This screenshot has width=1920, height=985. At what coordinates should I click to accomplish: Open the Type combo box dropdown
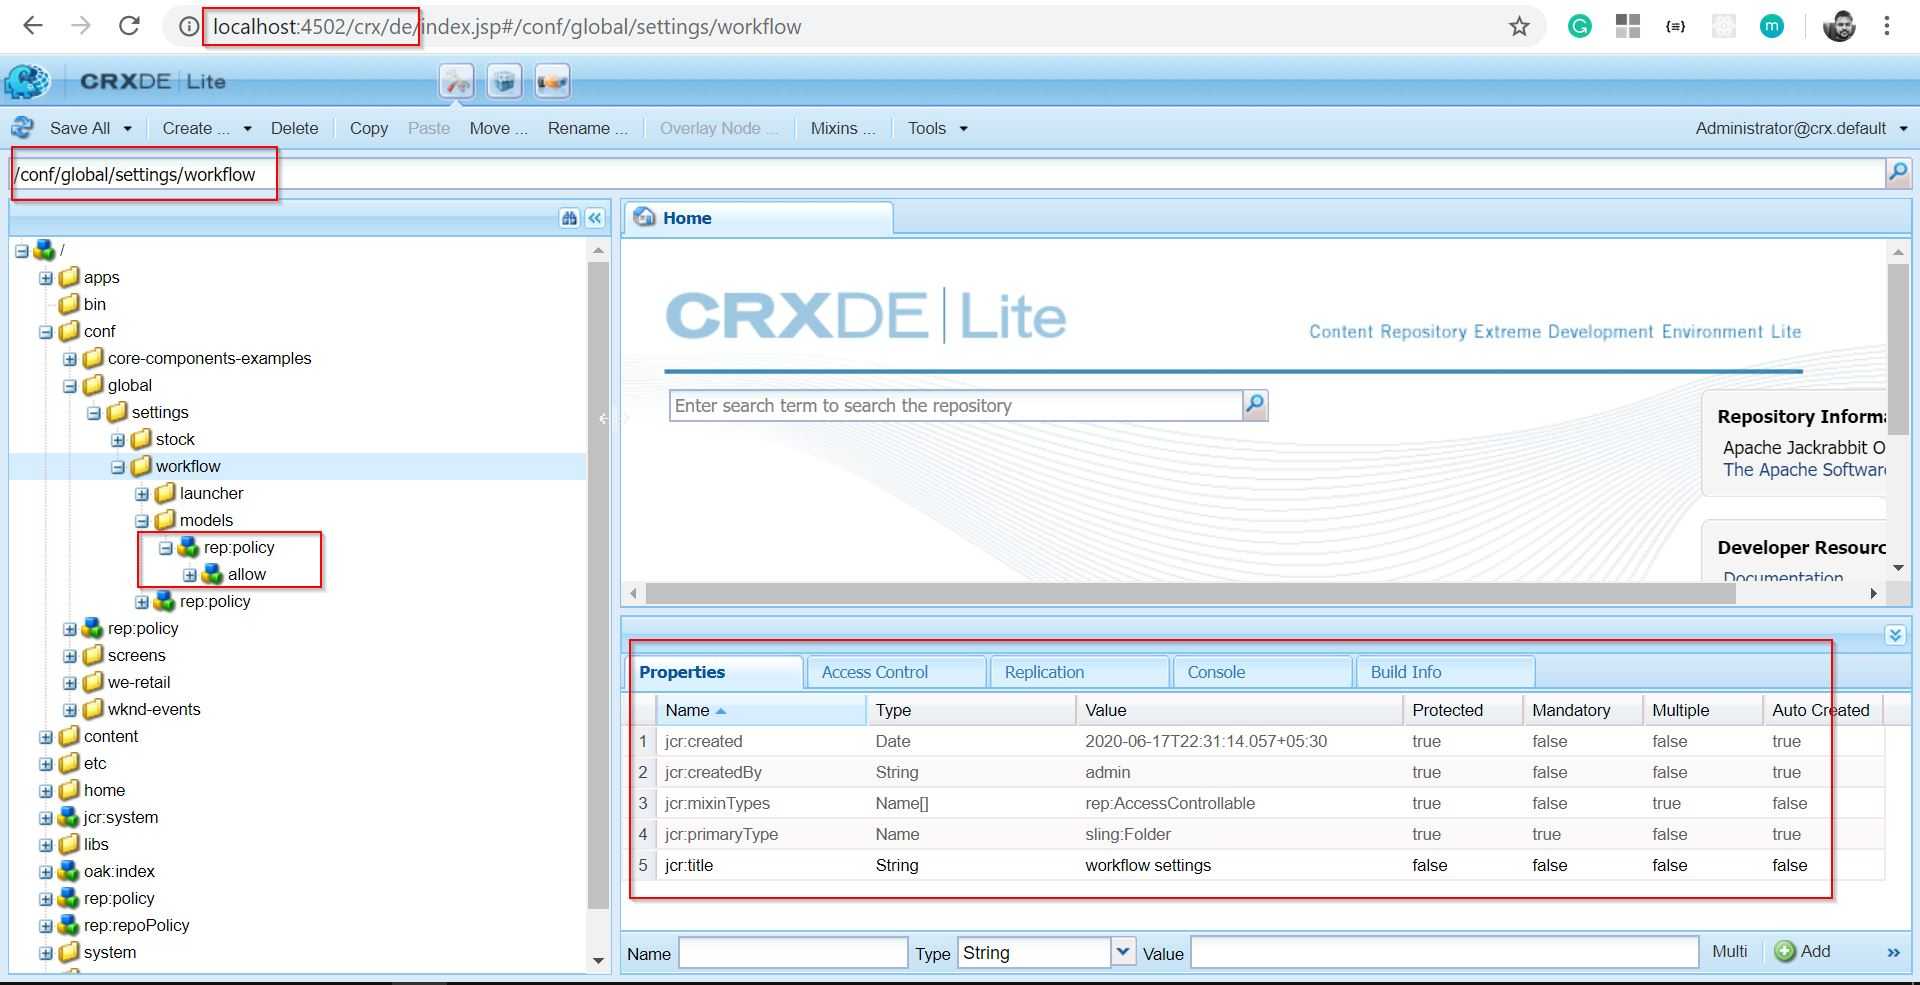click(x=1123, y=952)
